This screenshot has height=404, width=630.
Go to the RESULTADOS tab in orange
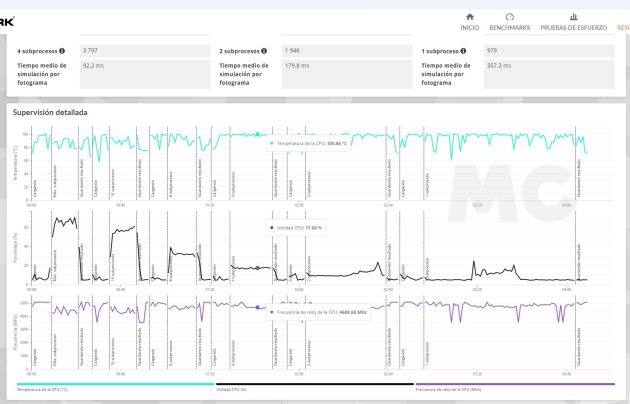[x=624, y=28]
